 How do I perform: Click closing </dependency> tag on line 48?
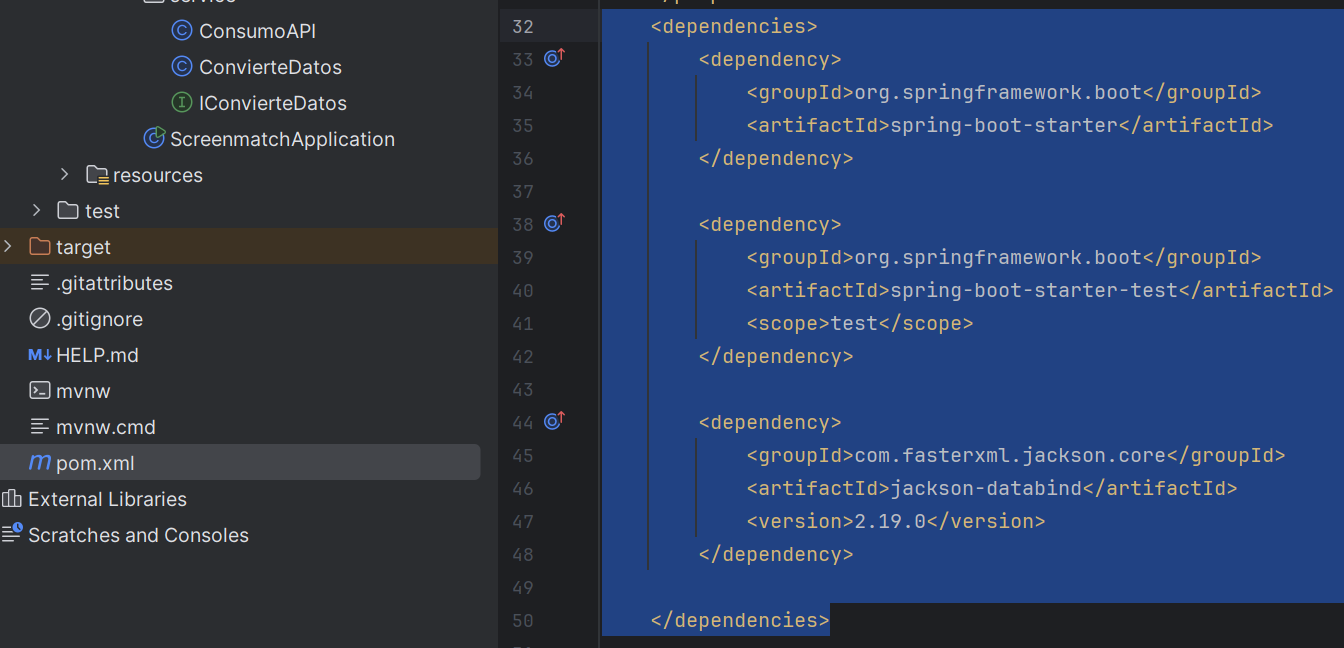click(x=776, y=554)
